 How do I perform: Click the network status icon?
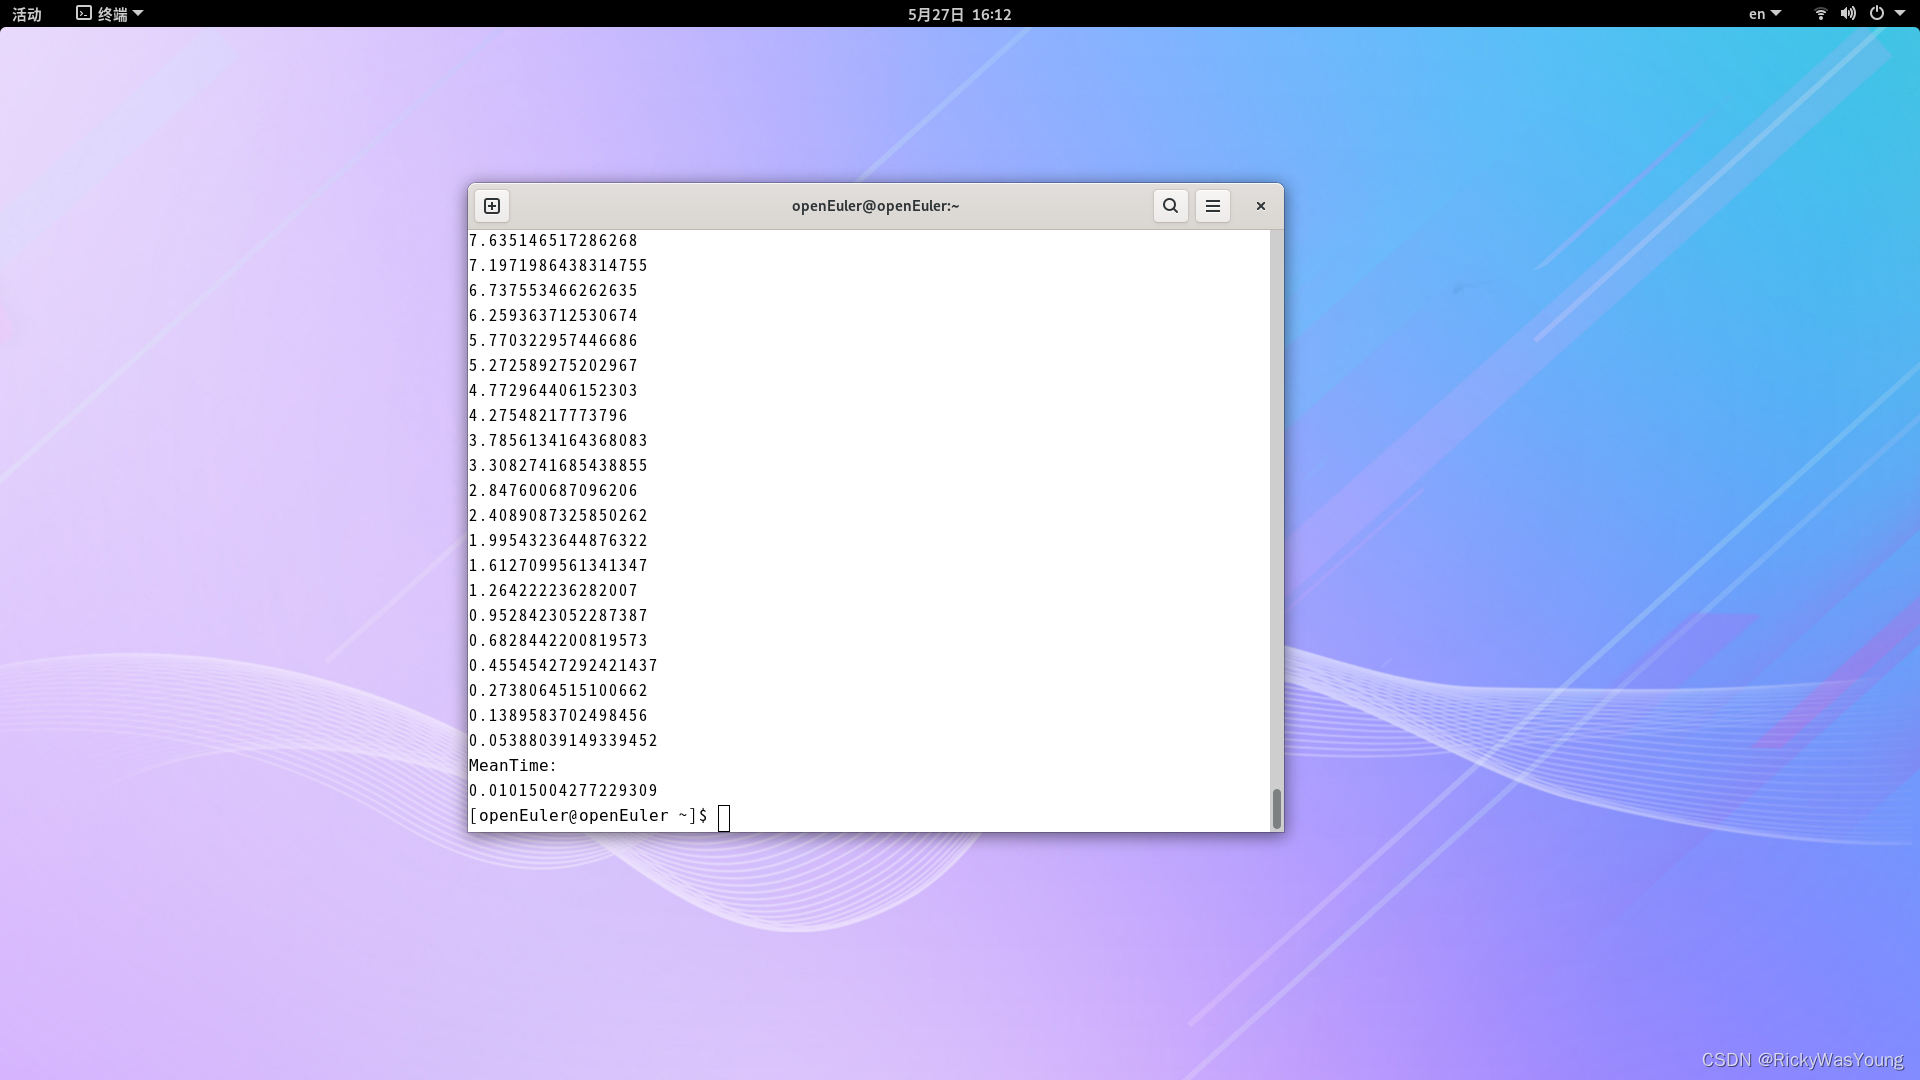[x=1821, y=14]
